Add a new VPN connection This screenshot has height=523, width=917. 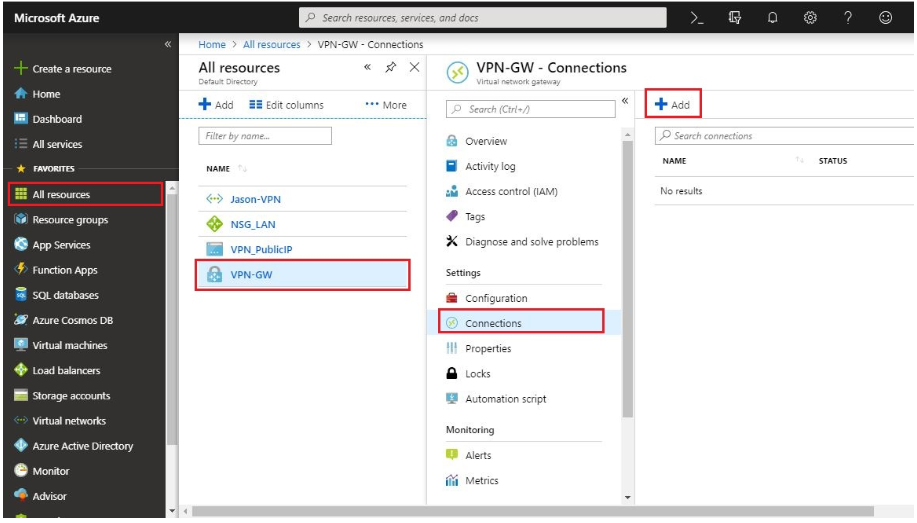tap(672, 104)
